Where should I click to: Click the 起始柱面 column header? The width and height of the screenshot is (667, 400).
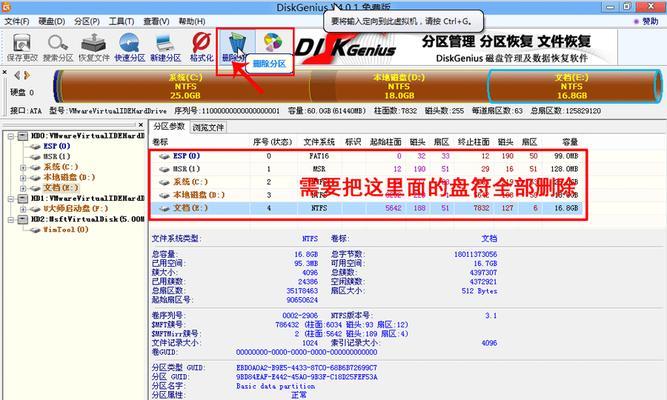point(385,142)
